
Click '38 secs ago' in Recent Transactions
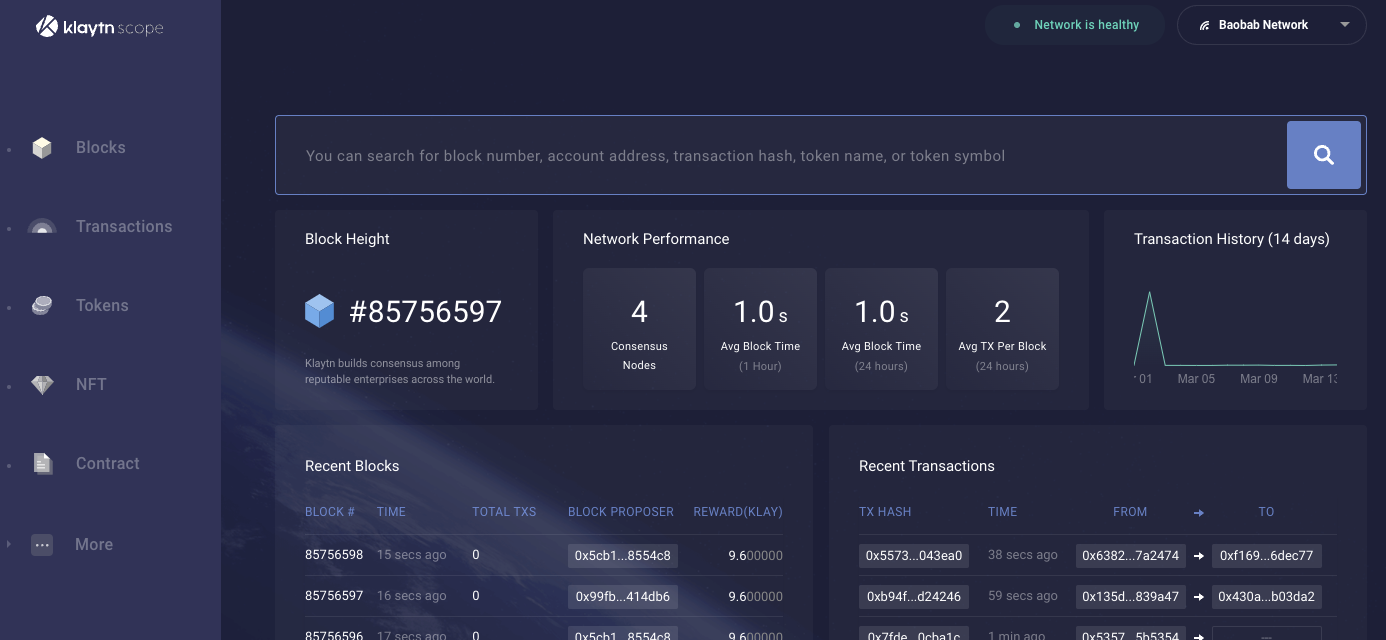coord(1023,554)
